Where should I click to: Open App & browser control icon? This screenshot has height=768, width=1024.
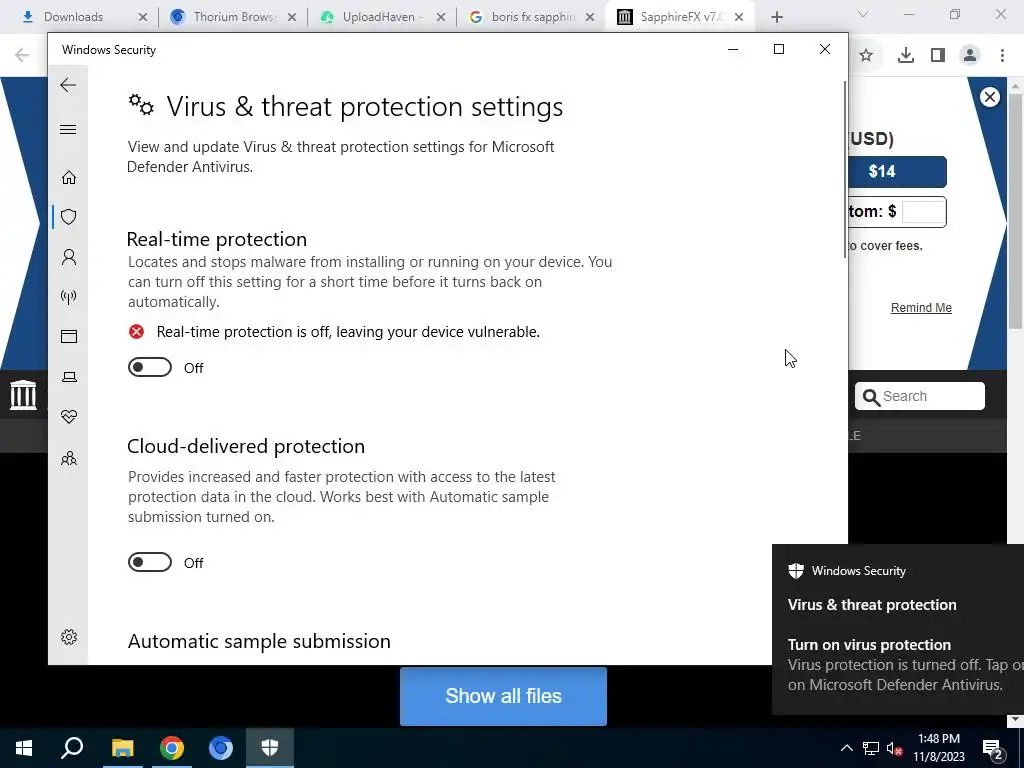69,336
